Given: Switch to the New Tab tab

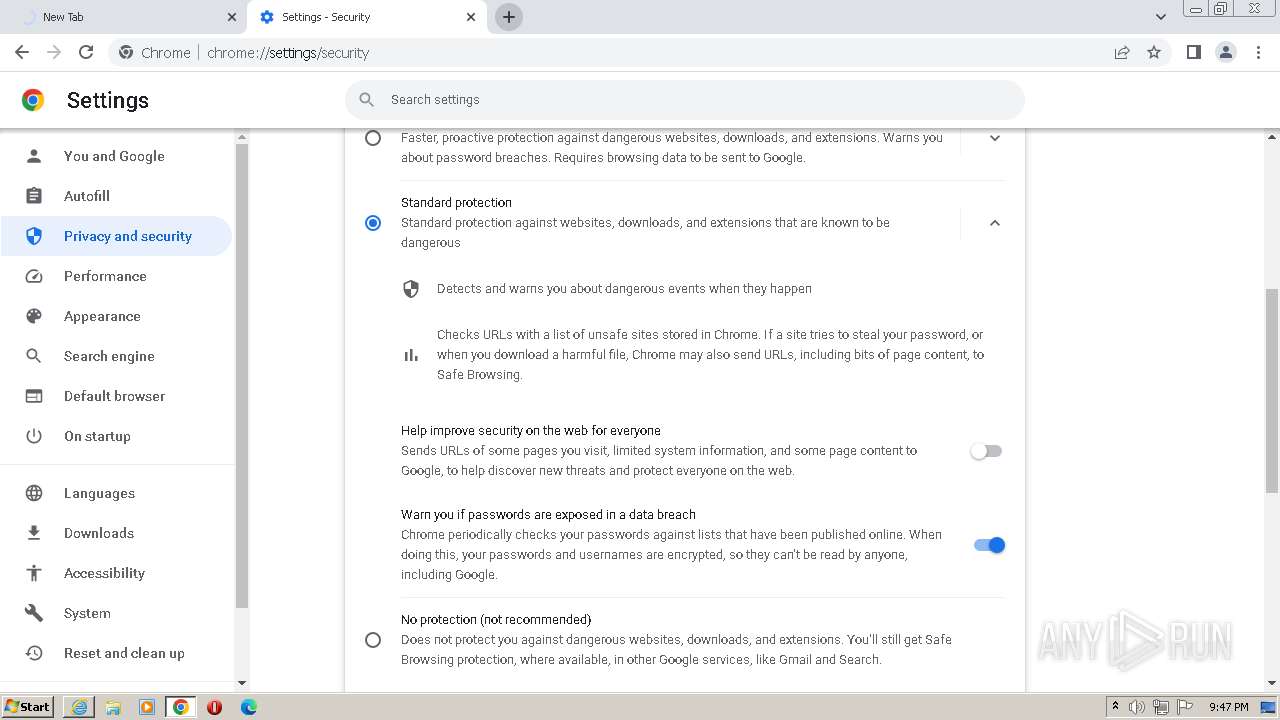Looking at the screenshot, I should point(125,17).
